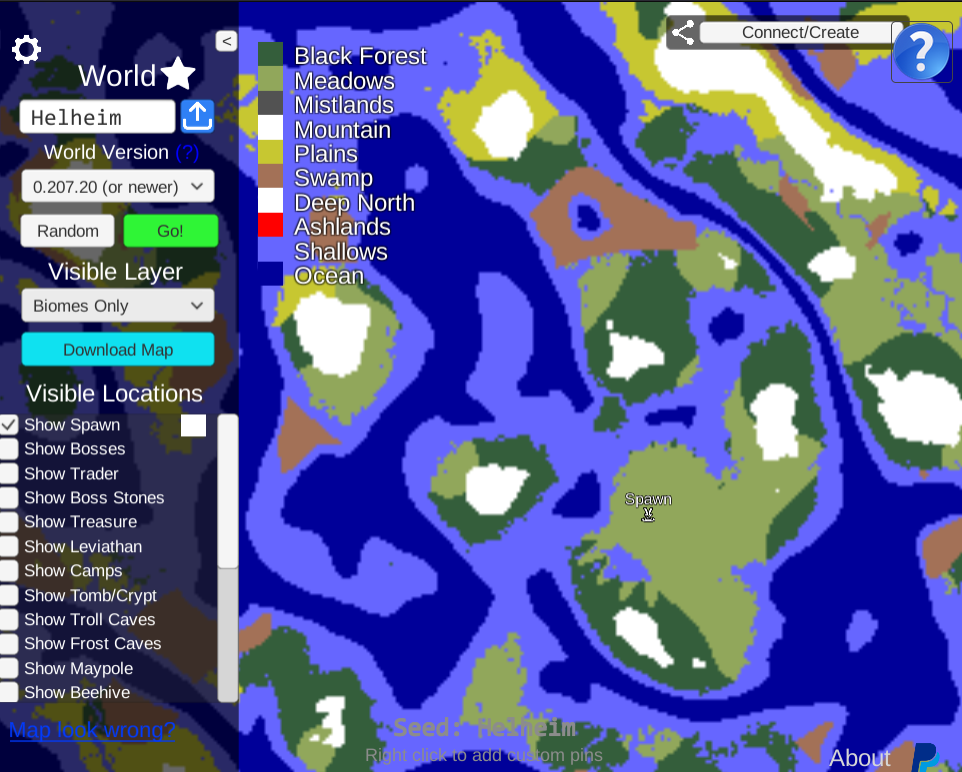962x772 pixels.
Task: Click the Meadows legend swatch
Action: coord(270,79)
